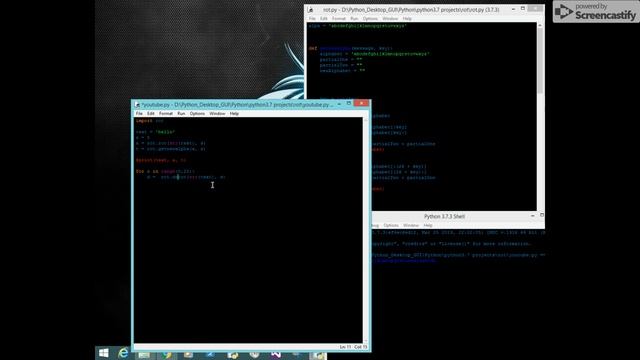The width and height of the screenshot is (640, 360).
Task: Open Window menu in Python Shell window
Action: click(411, 225)
